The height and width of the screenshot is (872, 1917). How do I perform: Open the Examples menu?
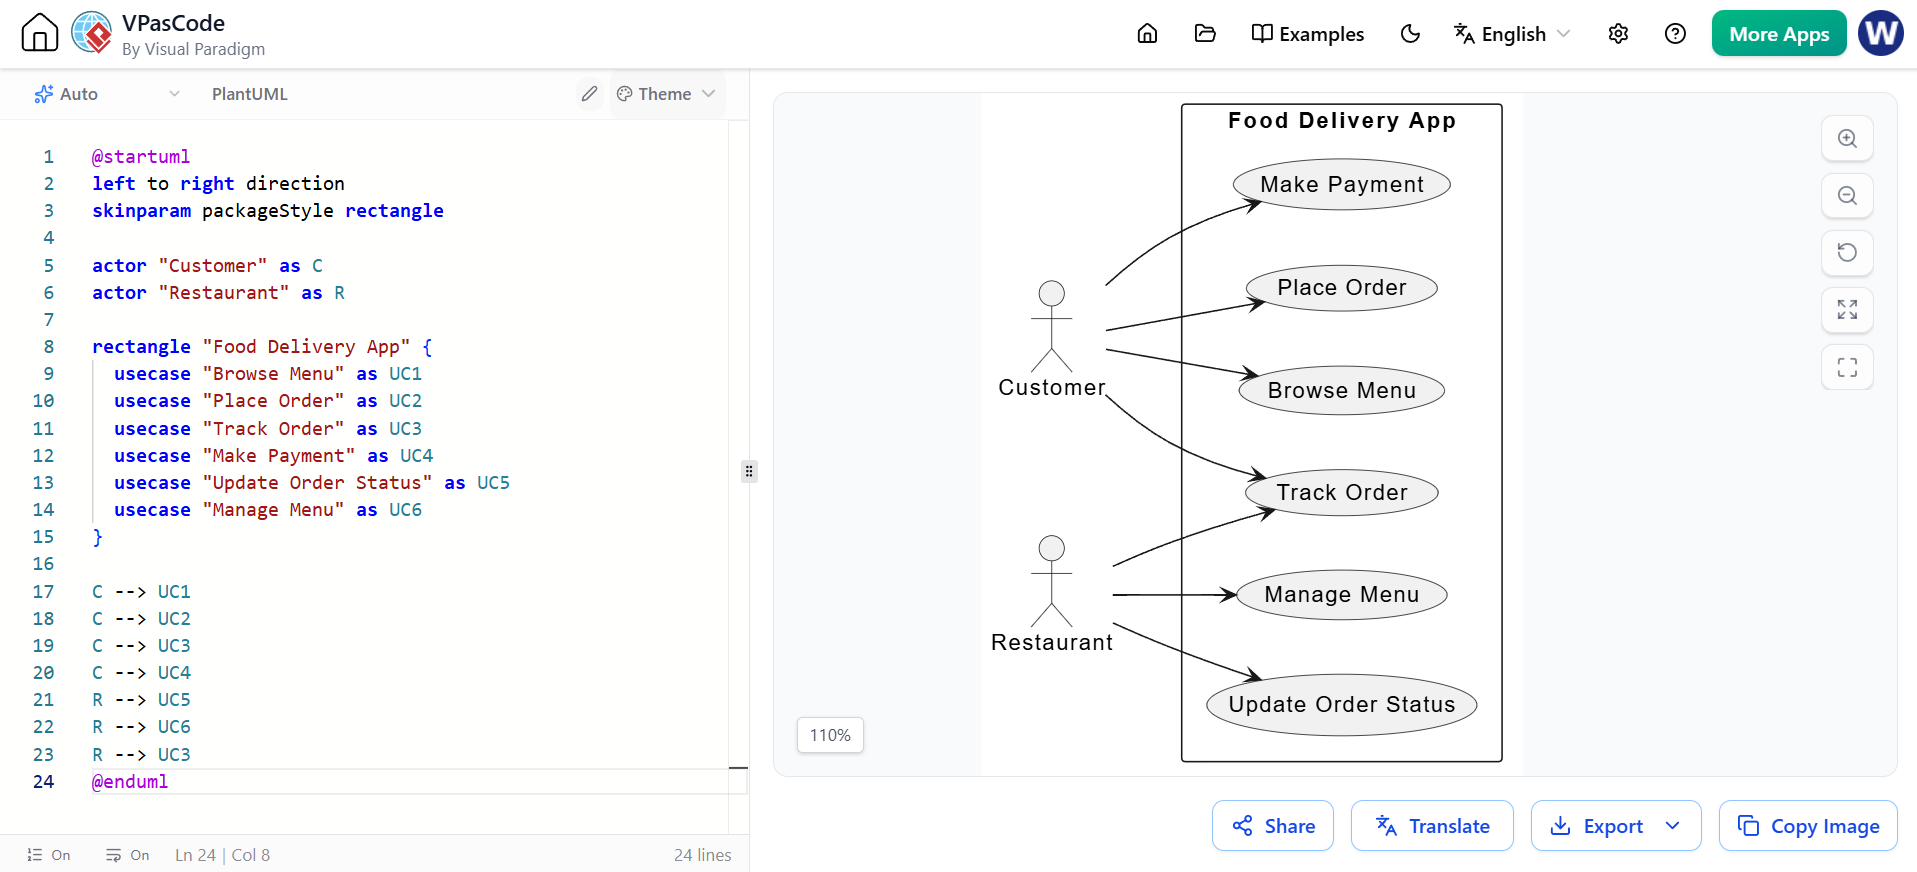point(1307,34)
